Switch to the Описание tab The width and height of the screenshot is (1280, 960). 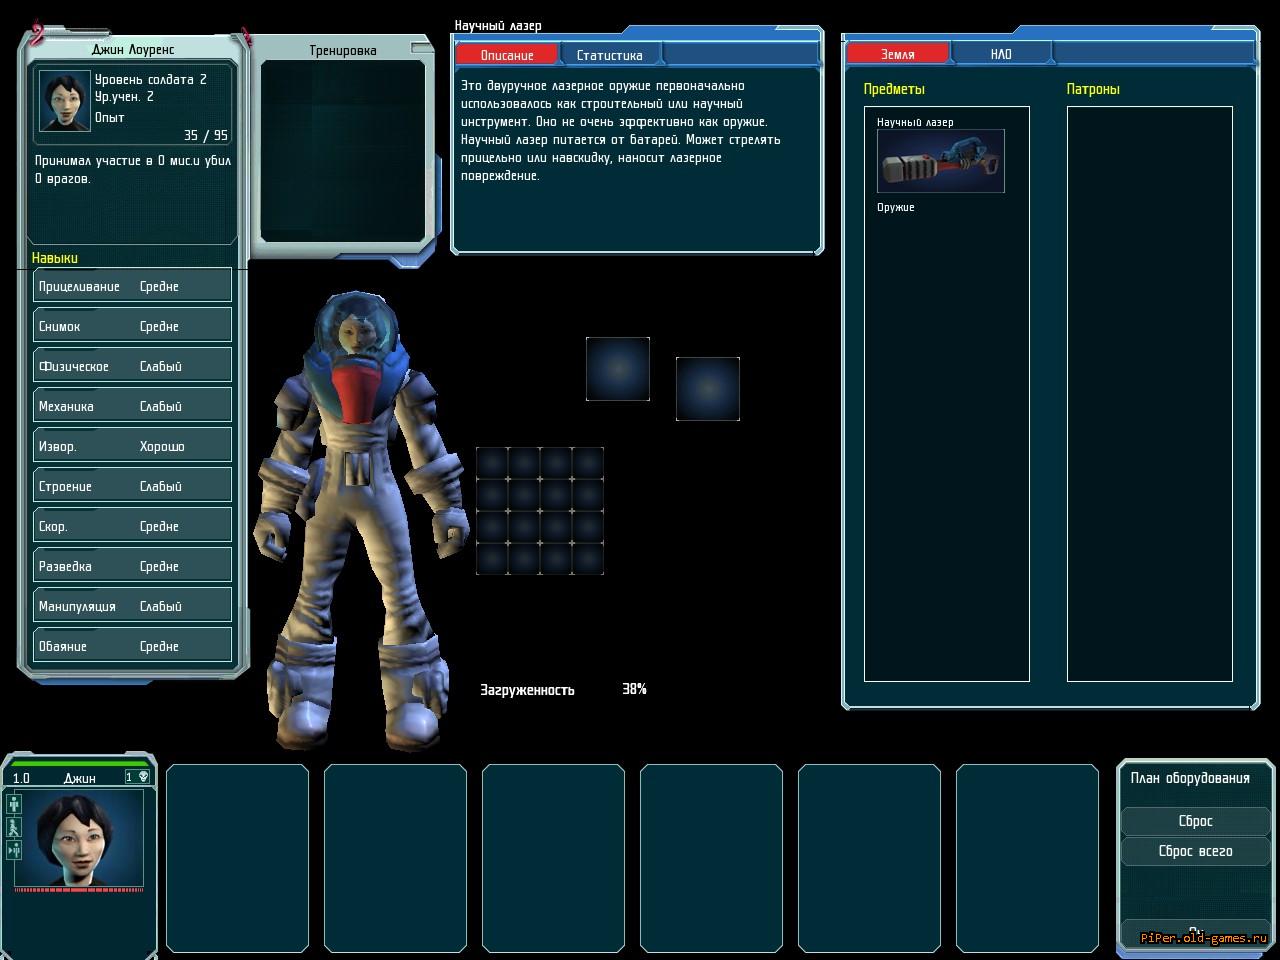tap(507, 55)
